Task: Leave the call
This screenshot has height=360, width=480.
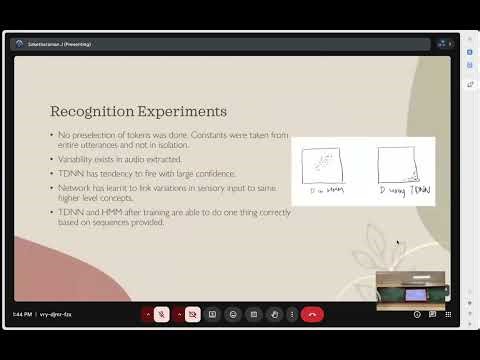Action: [x=312, y=314]
